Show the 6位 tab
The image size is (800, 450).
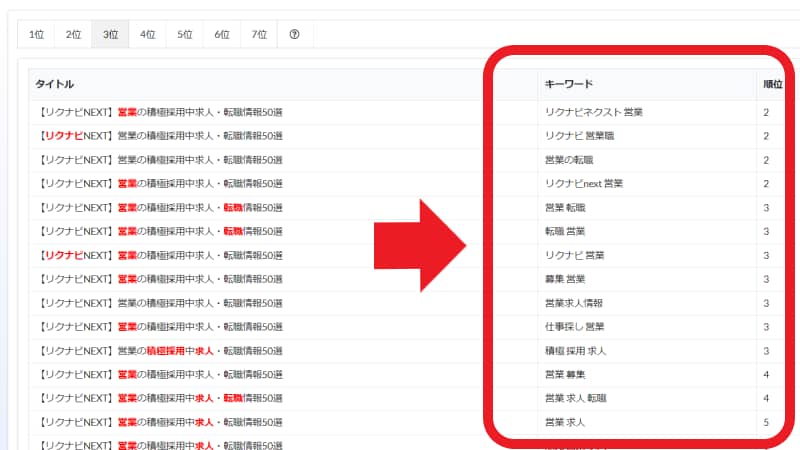click(222, 34)
